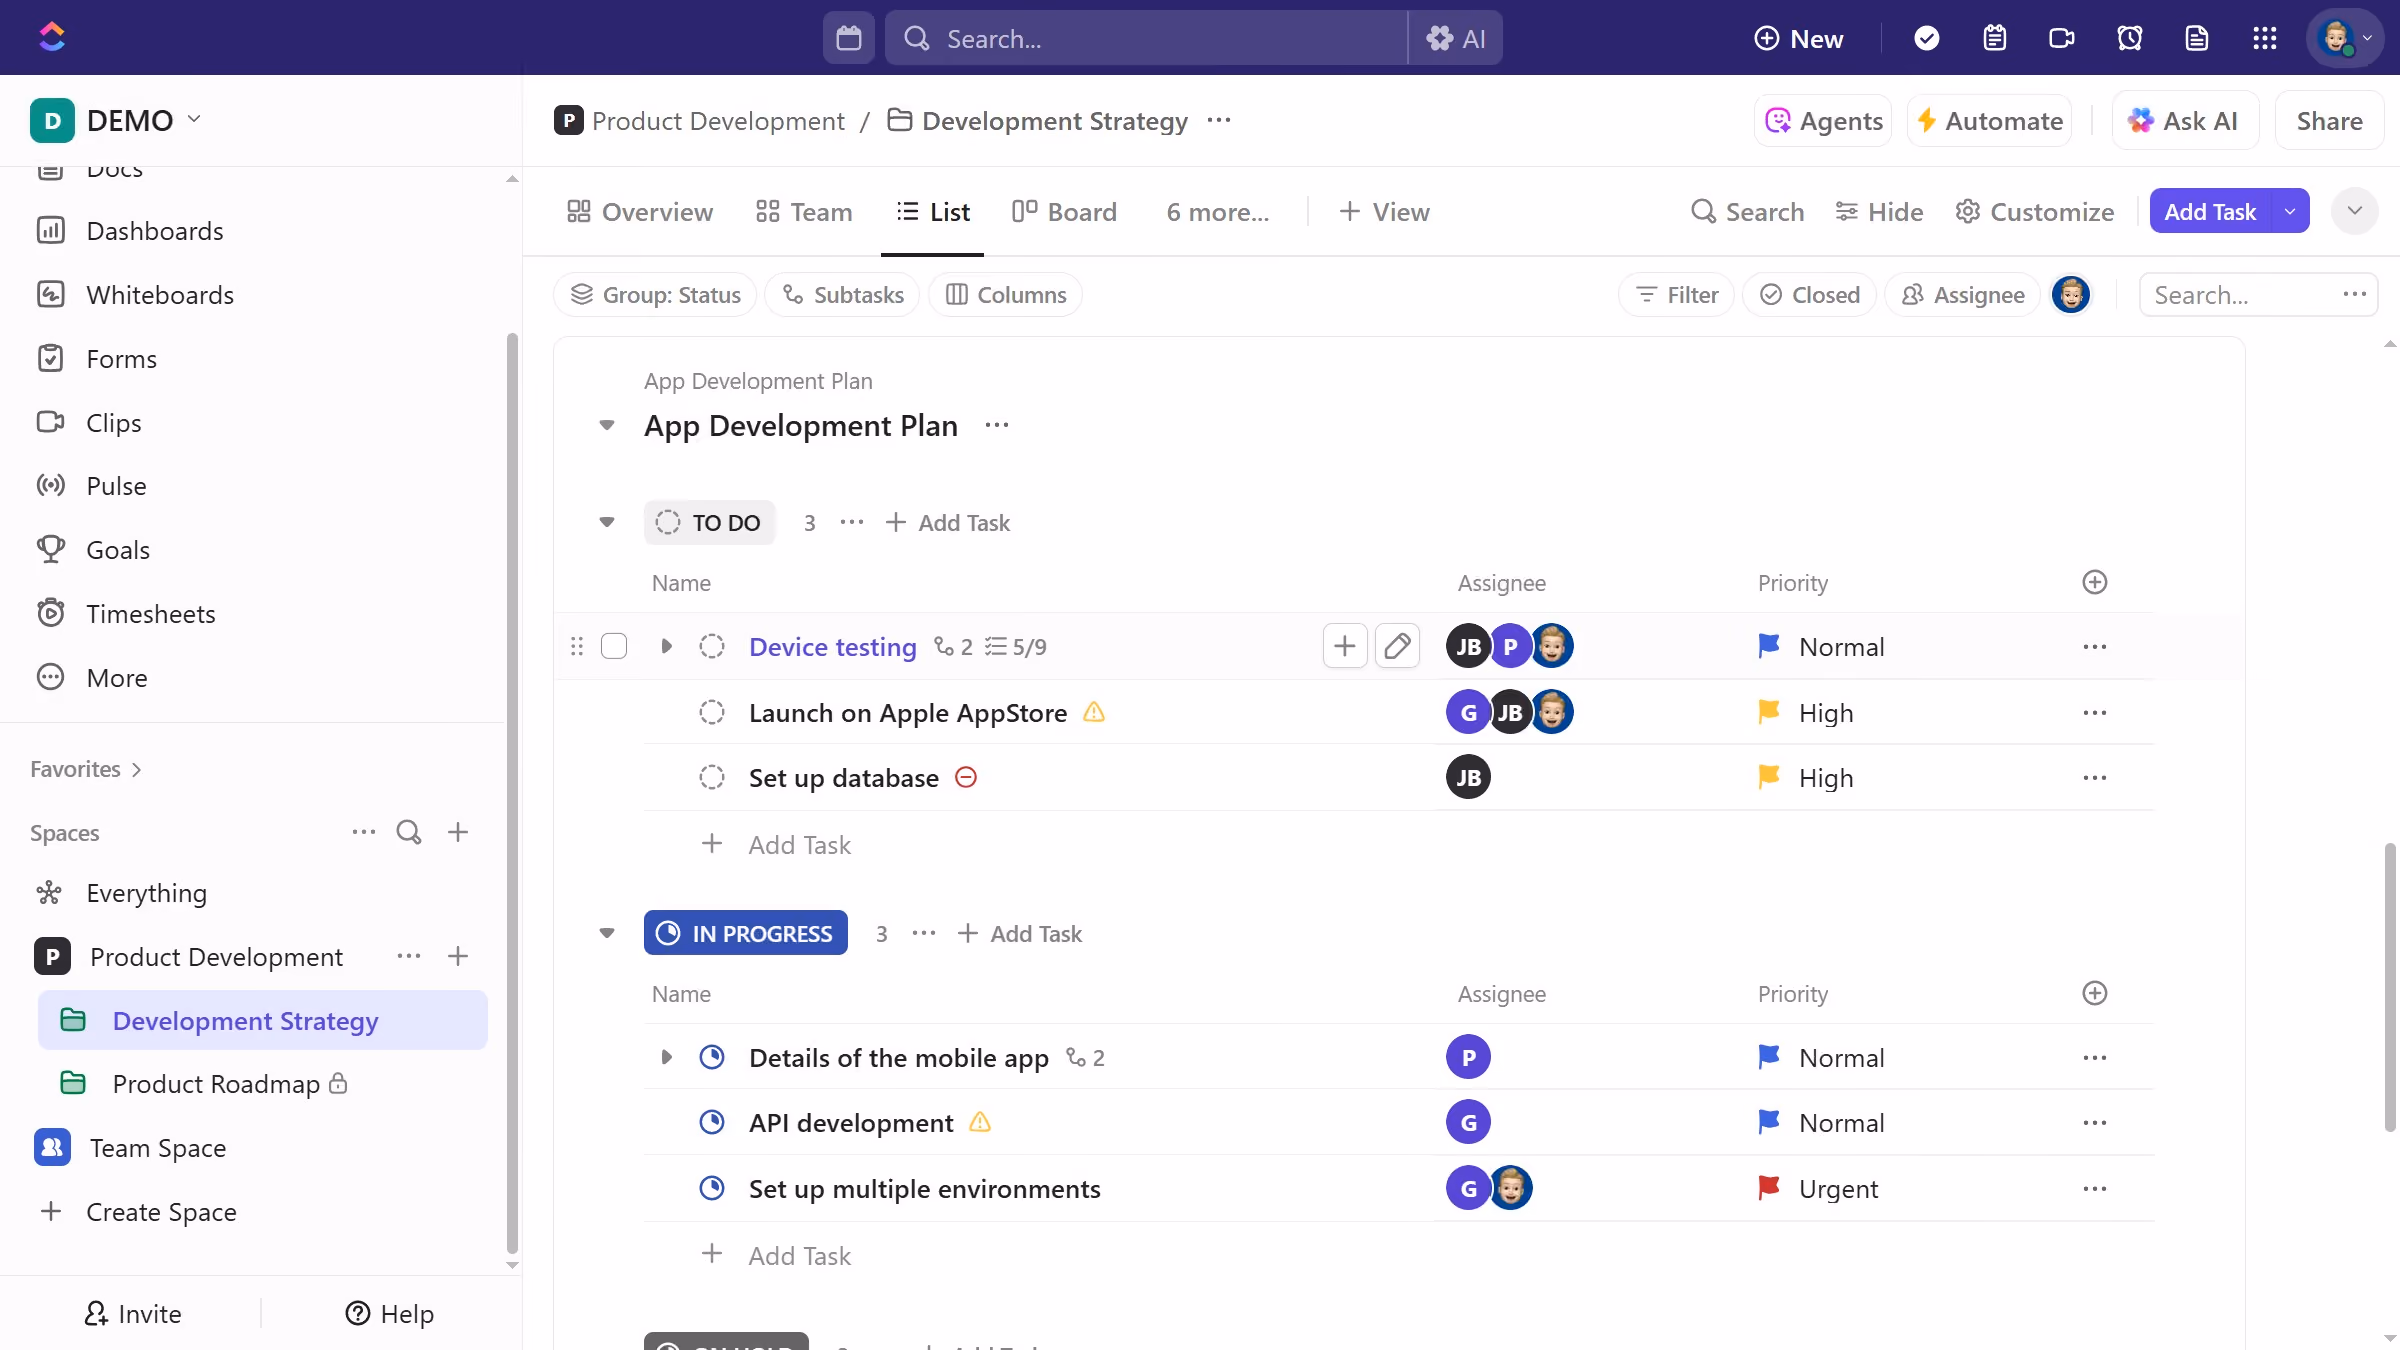Open the 6 more views menu
This screenshot has width=2400, height=1350.
(1218, 212)
